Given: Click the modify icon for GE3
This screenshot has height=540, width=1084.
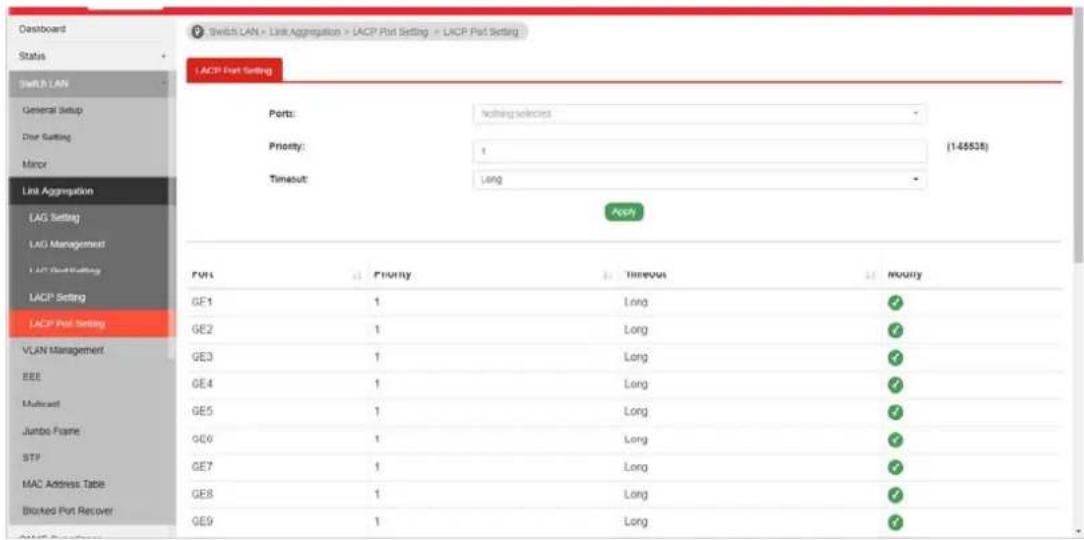Looking at the screenshot, I should click(896, 357).
